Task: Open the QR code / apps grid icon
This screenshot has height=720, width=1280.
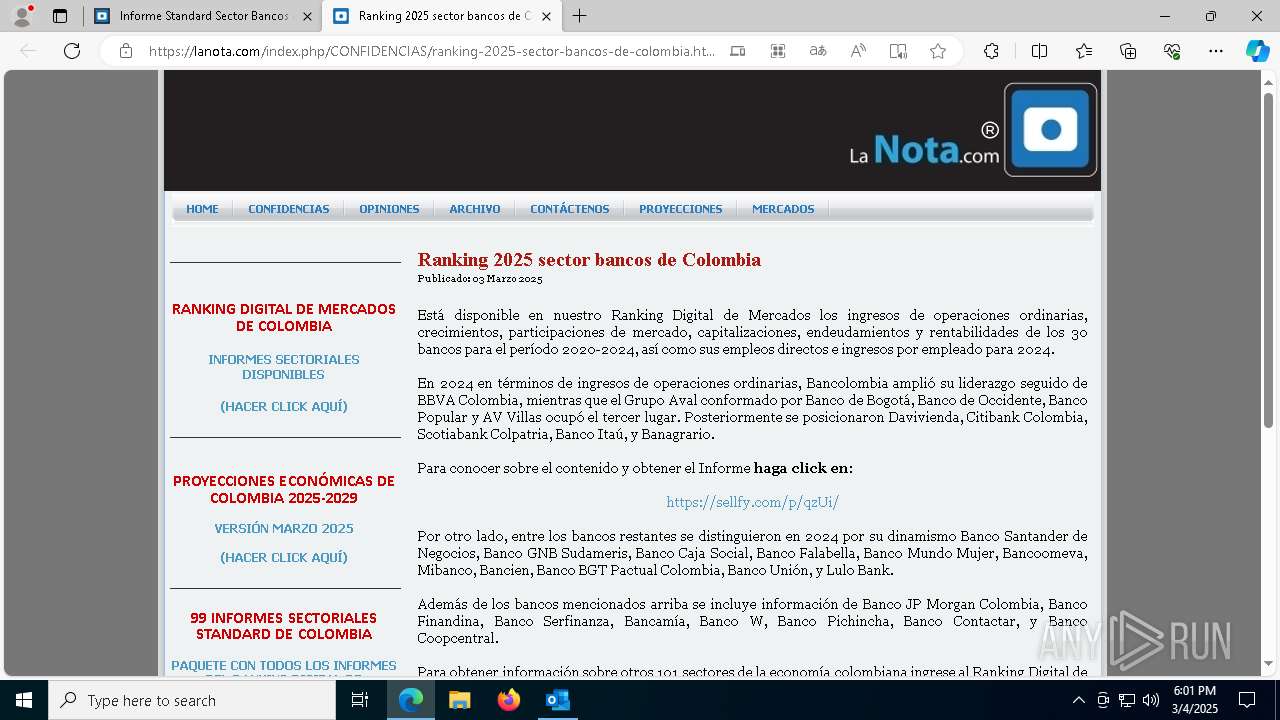Action: click(778, 51)
